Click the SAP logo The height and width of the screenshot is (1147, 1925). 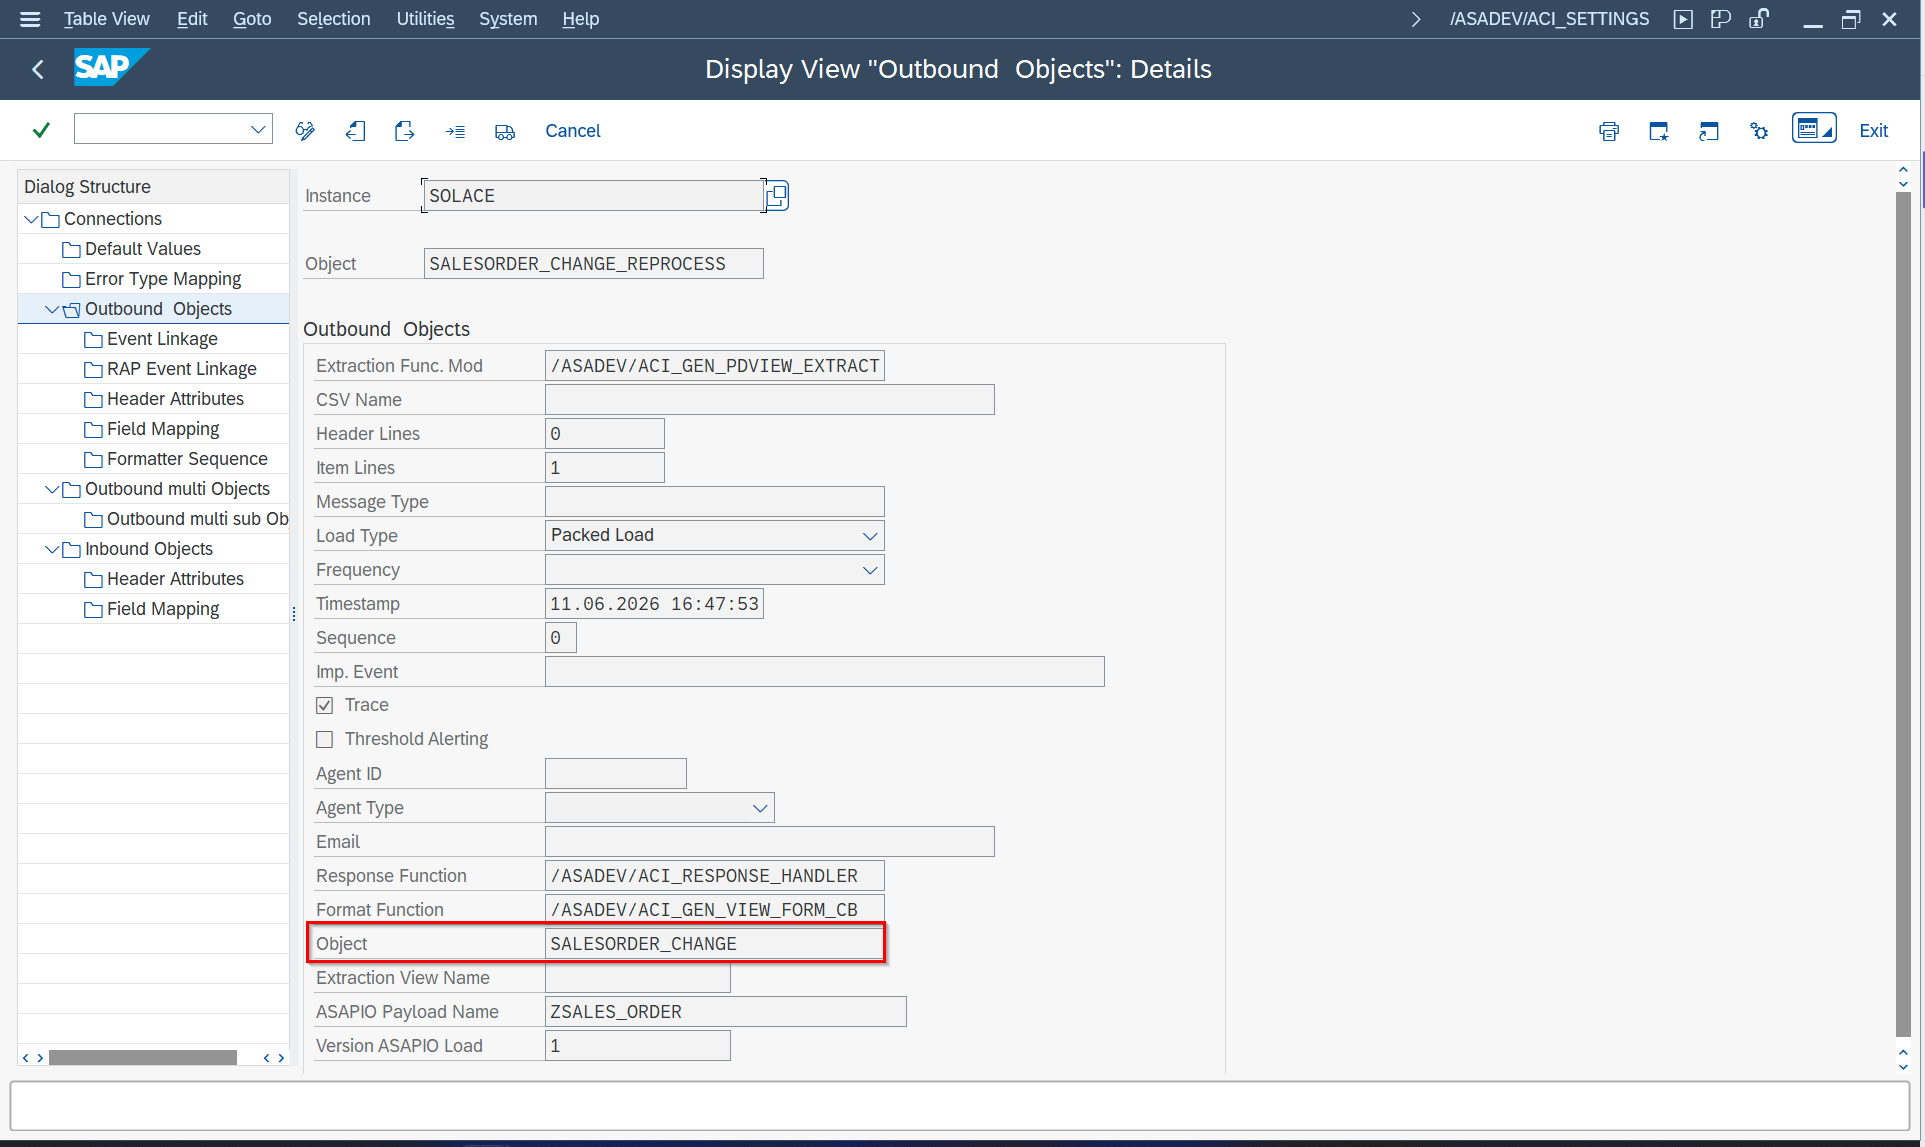(111, 67)
